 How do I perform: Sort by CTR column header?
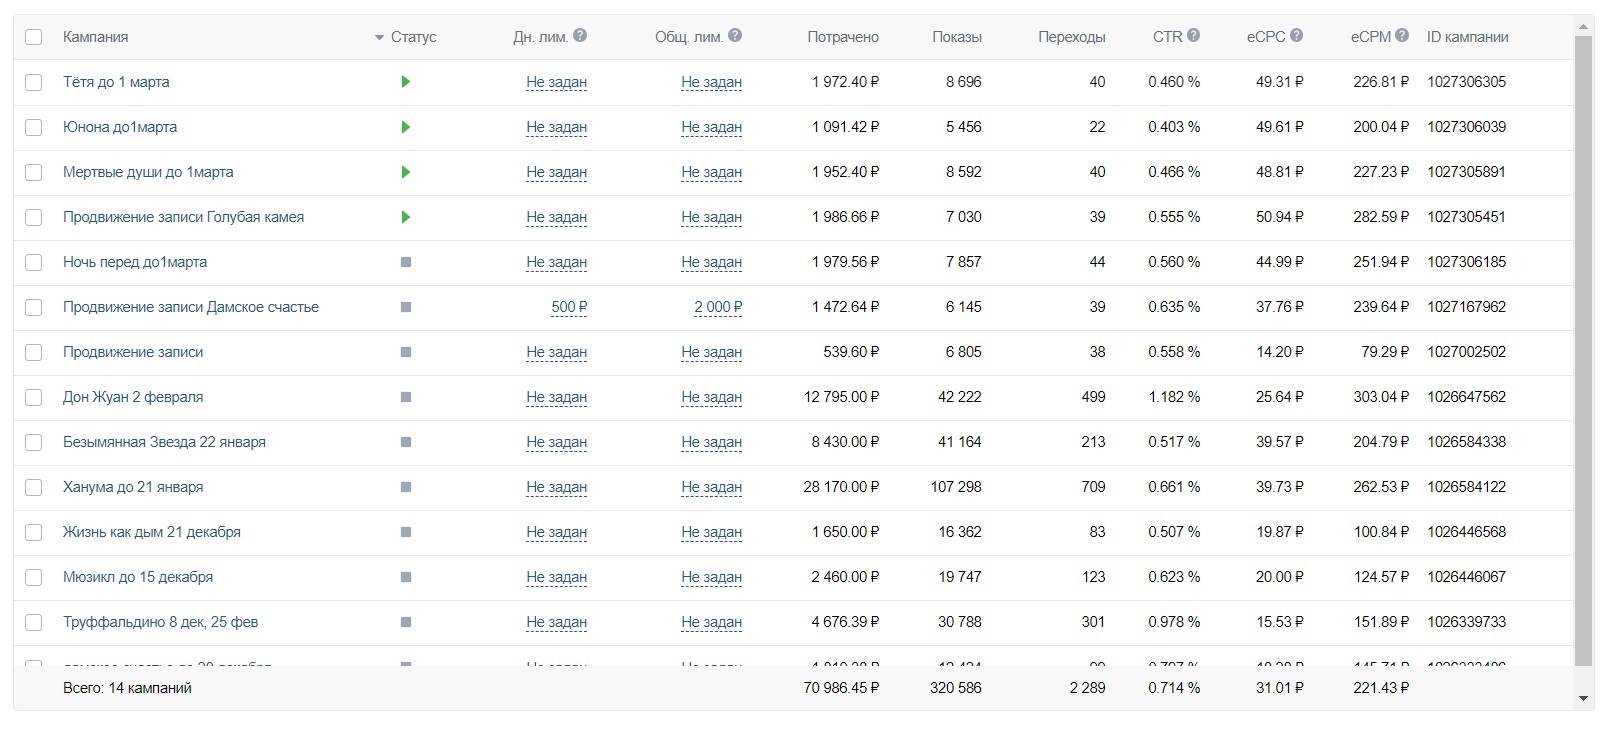point(1167,37)
